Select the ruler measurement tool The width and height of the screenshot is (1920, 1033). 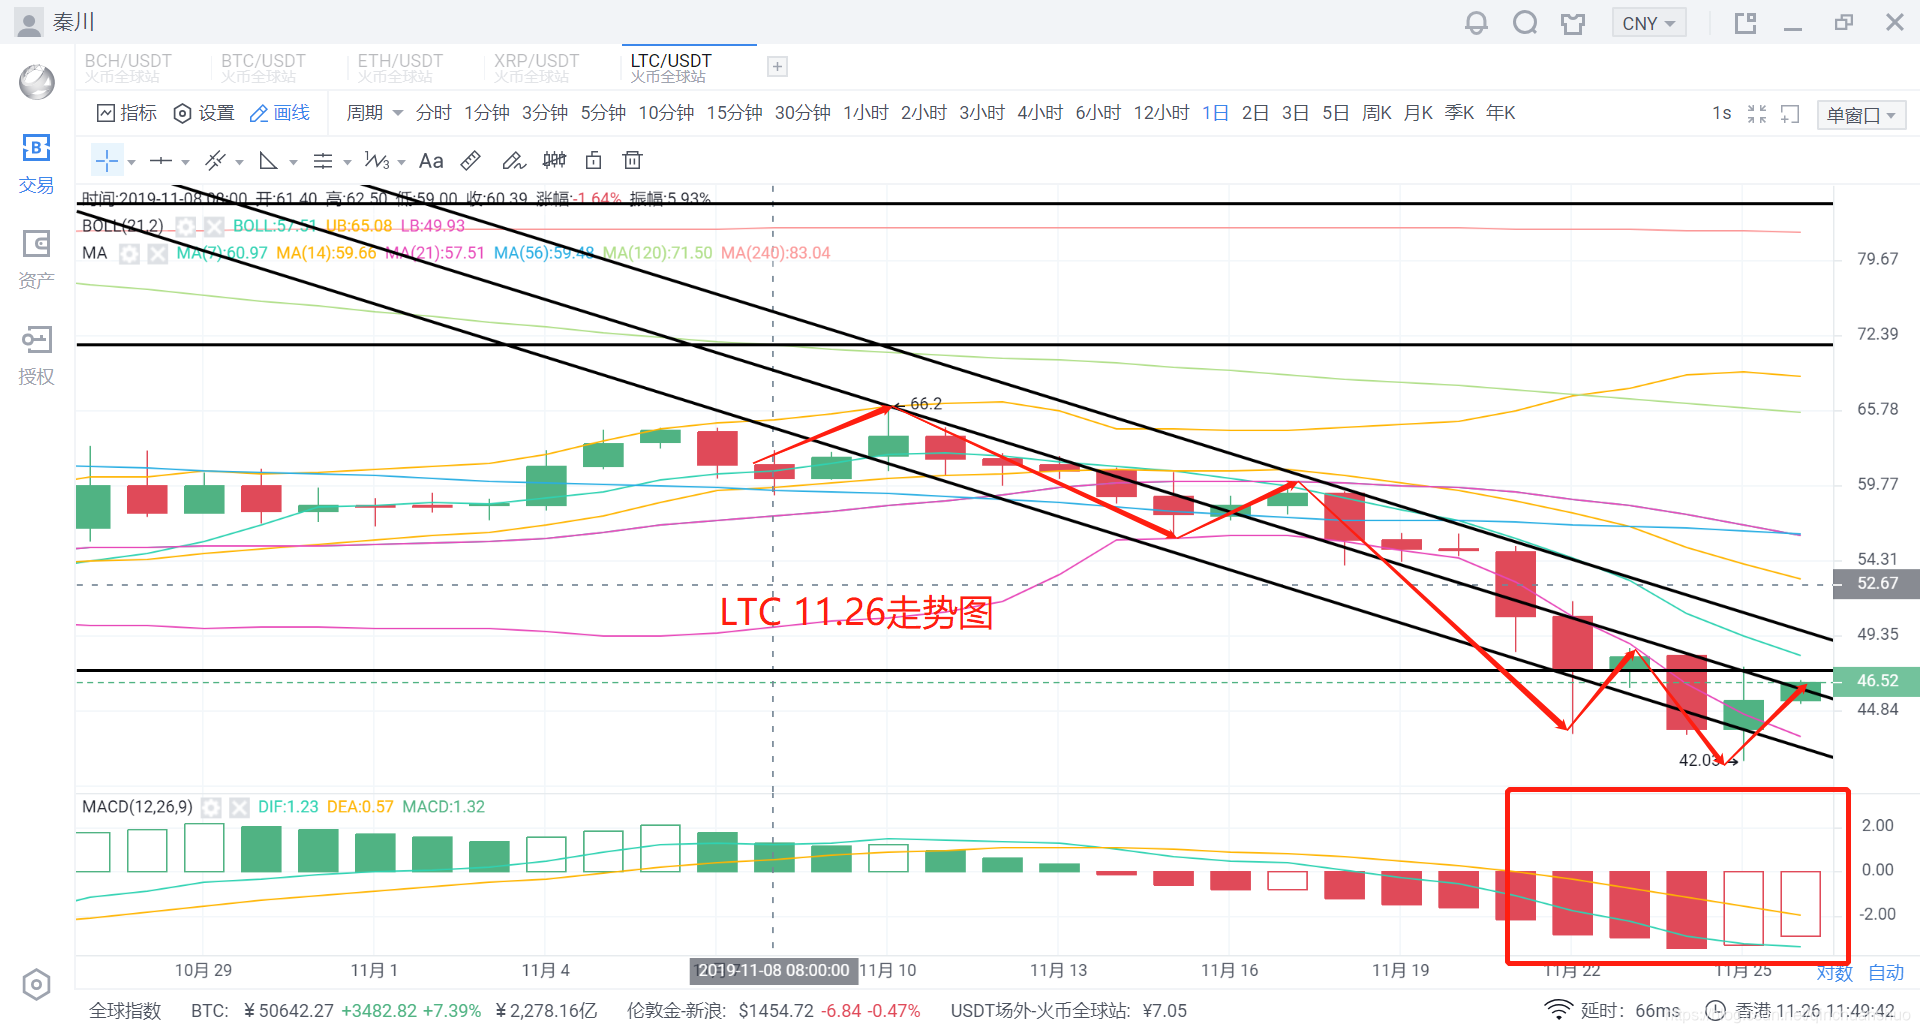pyautogui.click(x=471, y=161)
